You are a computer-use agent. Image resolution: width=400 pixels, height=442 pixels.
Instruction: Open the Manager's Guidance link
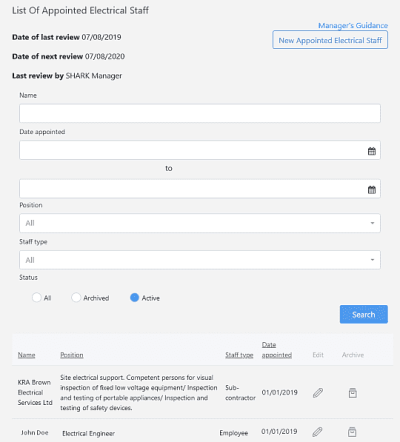point(353,25)
